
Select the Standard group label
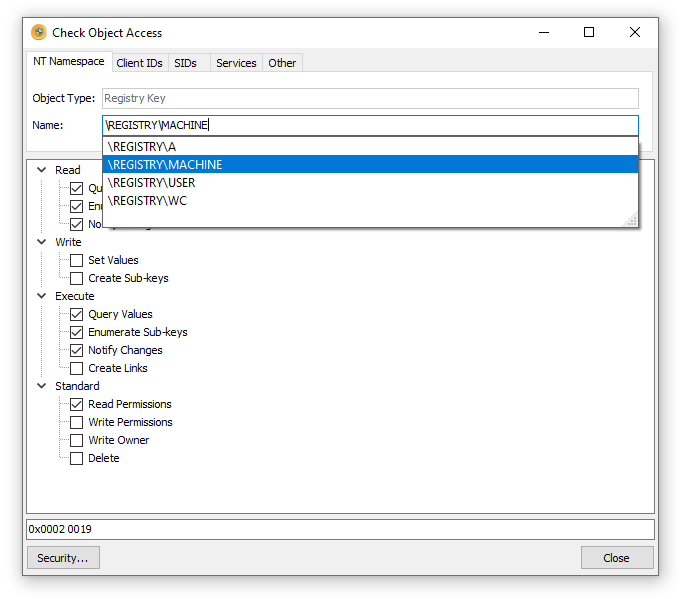point(77,386)
